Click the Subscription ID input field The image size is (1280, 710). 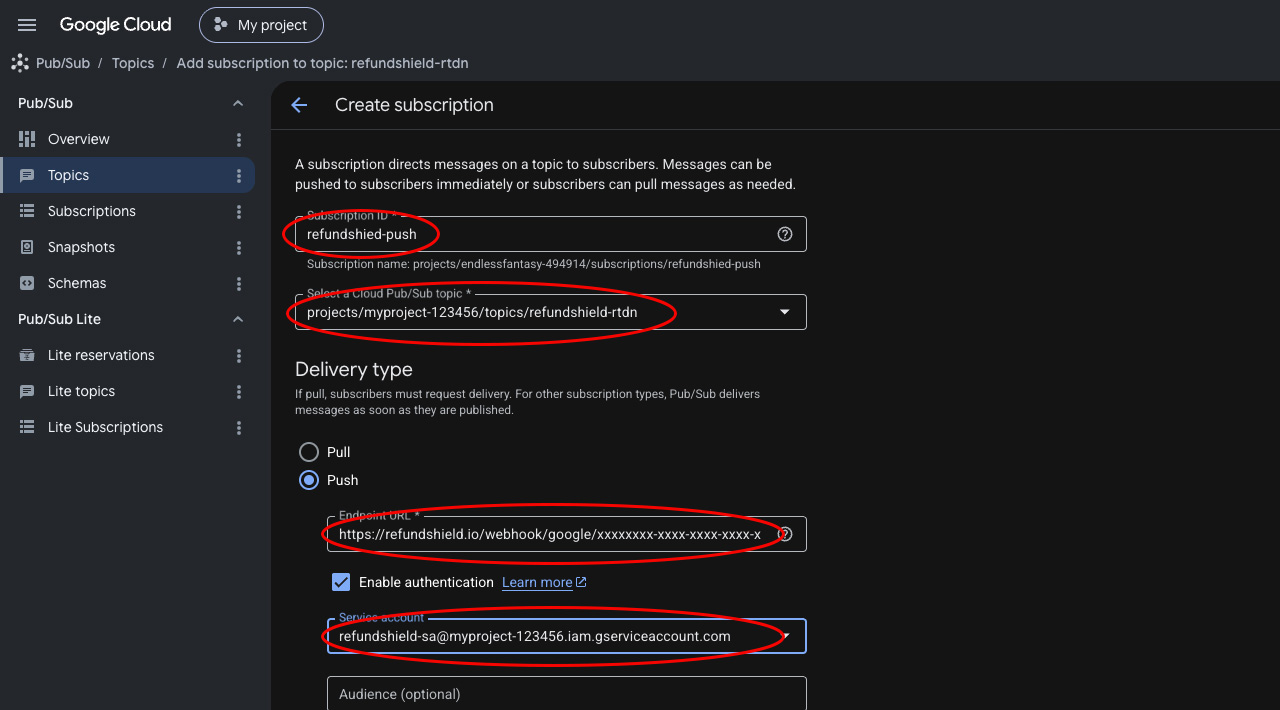click(551, 234)
